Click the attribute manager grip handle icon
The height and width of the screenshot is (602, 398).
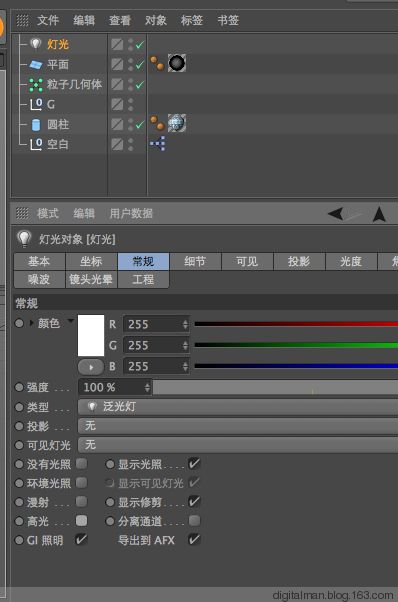tap(22, 213)
